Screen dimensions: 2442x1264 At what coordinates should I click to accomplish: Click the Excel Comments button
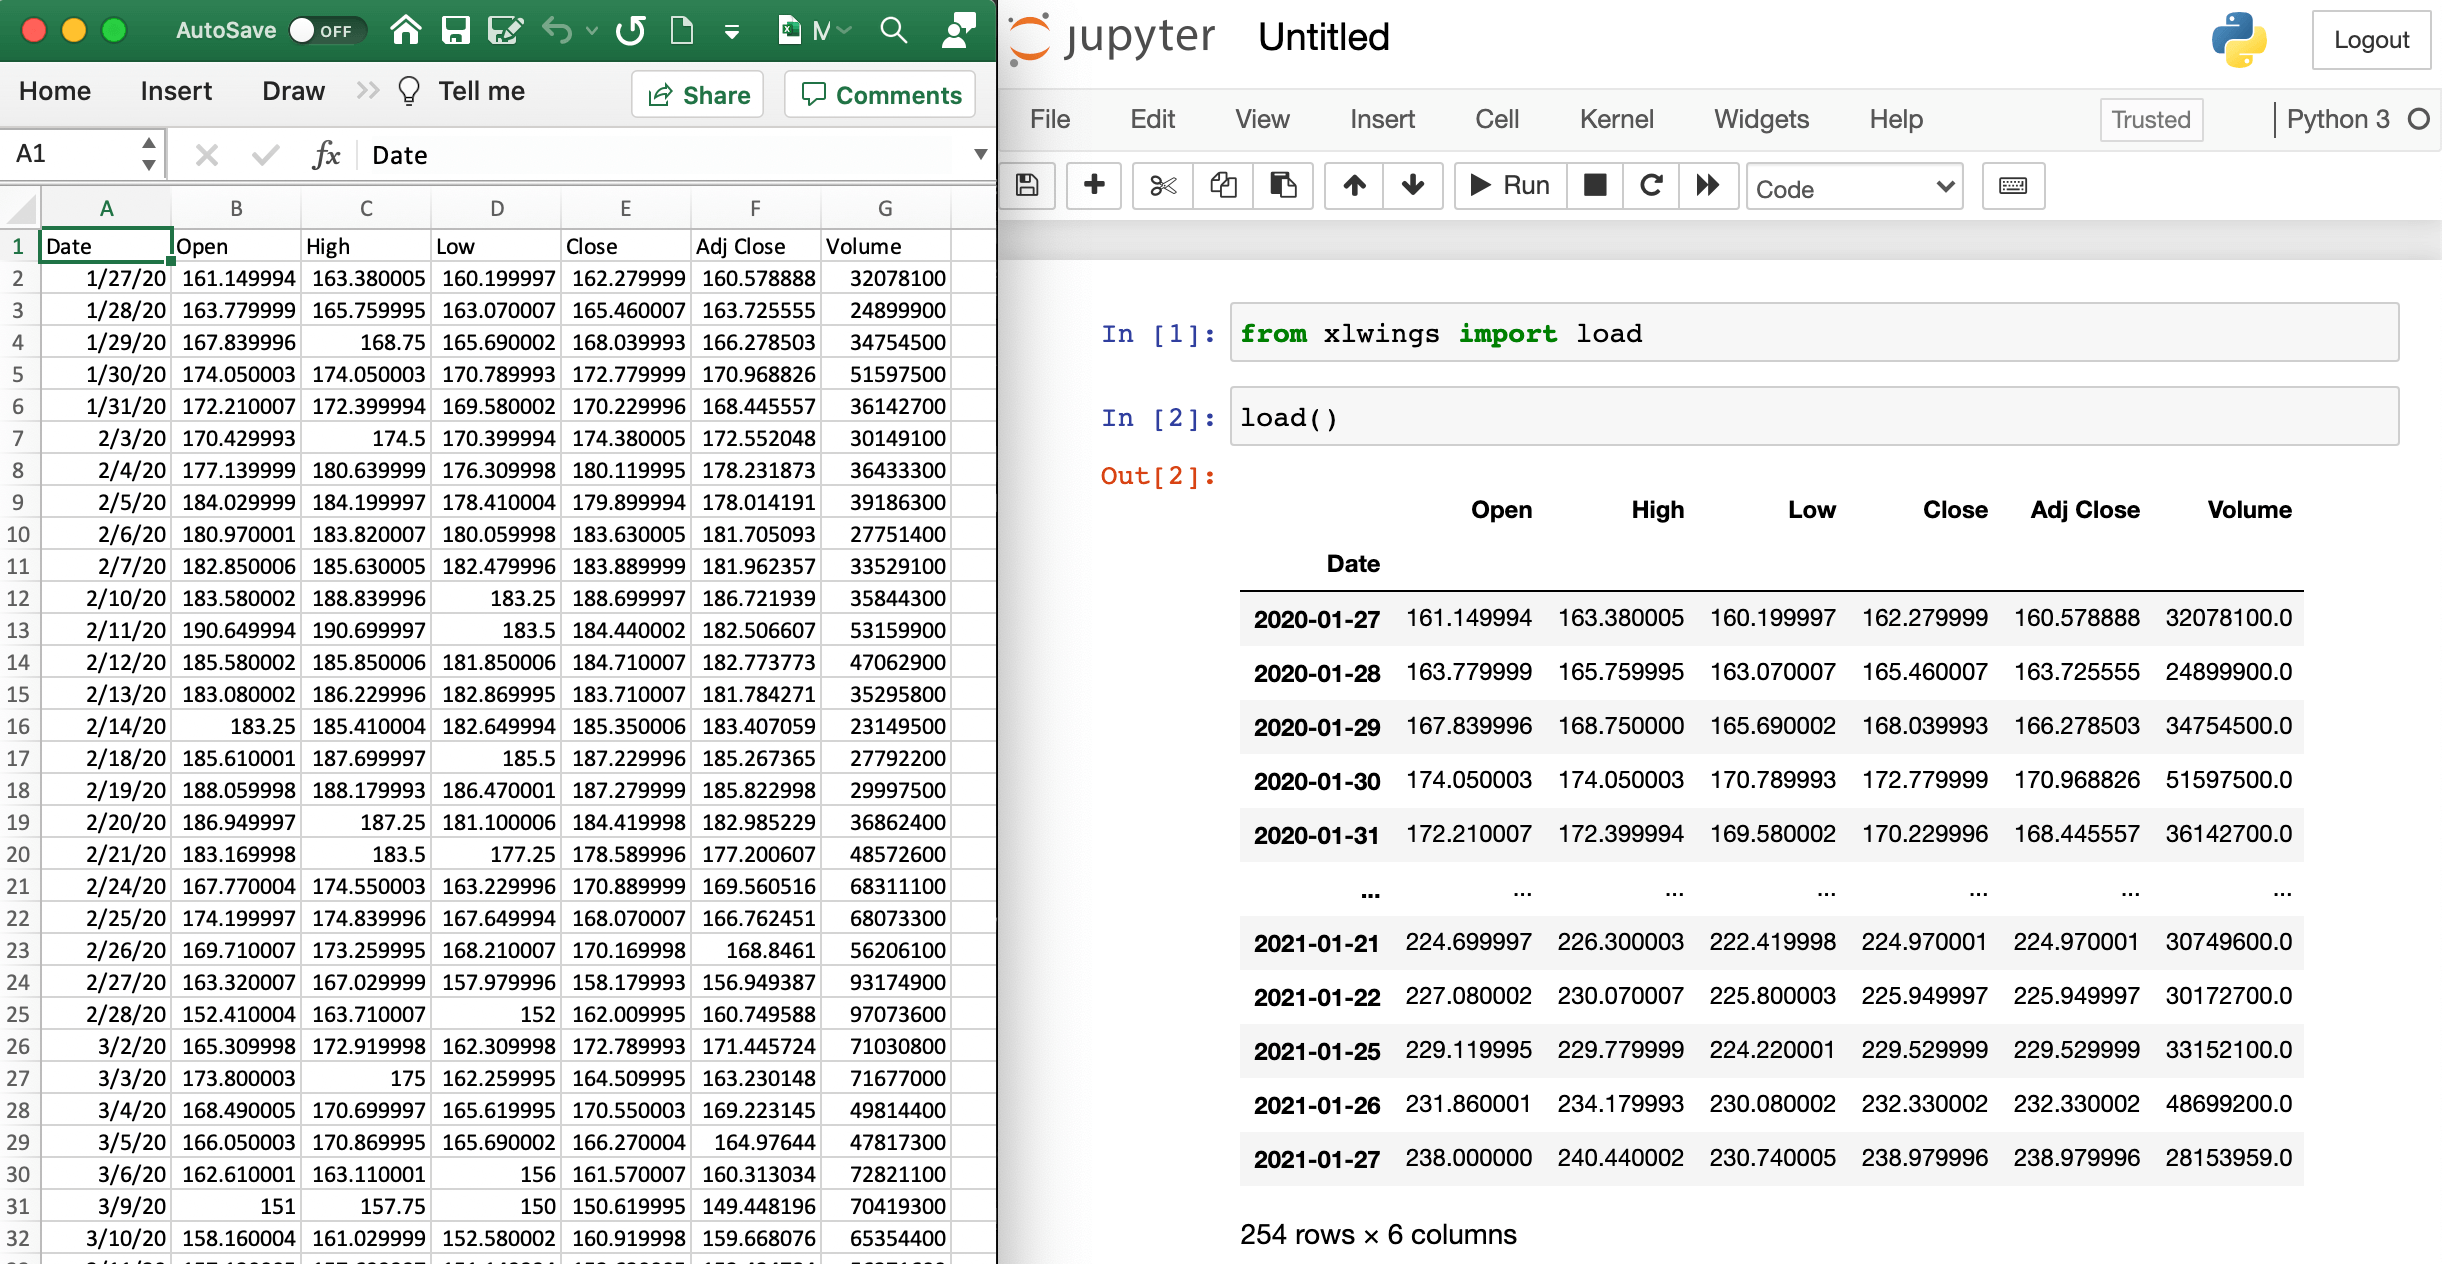point(880,94)
